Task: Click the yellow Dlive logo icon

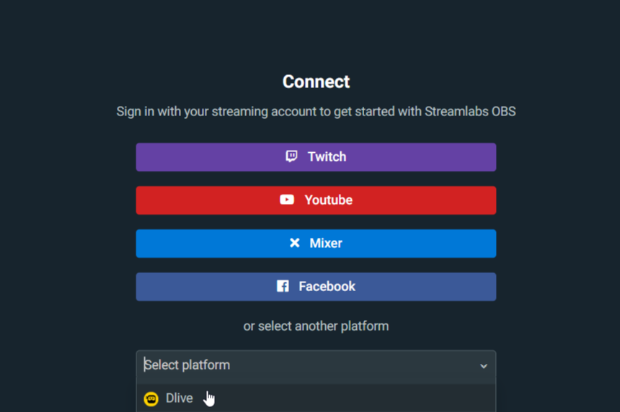Action: [x=151, y=399]
